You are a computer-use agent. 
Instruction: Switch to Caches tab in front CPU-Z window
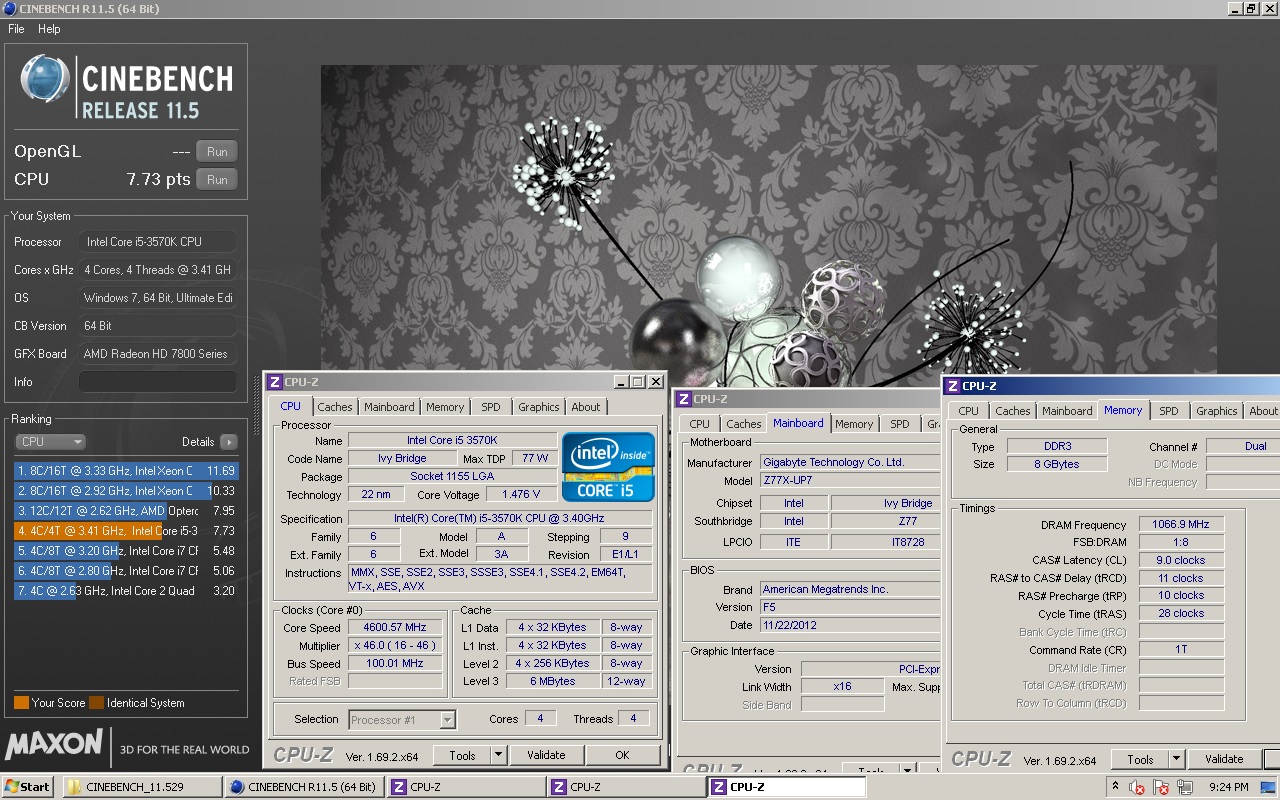335,407
